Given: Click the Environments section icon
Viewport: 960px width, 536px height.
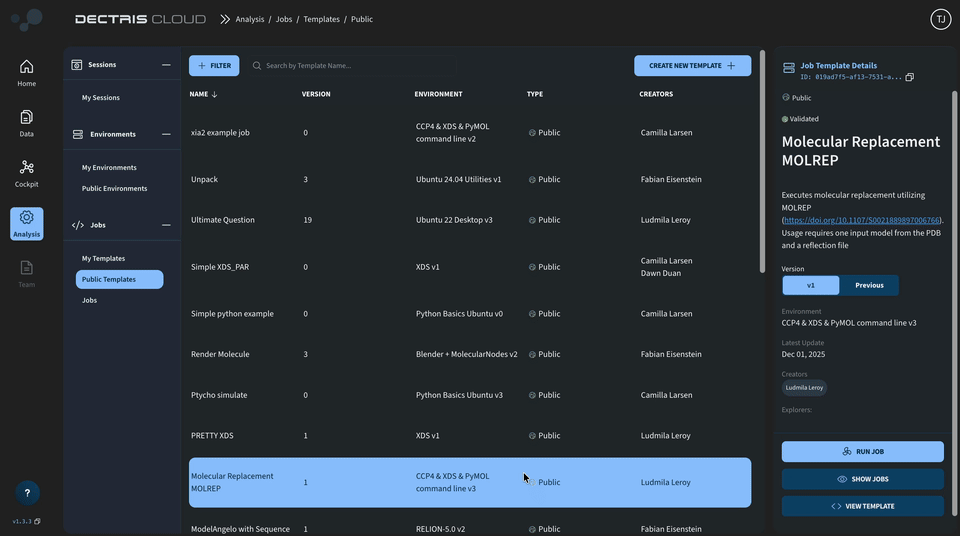Looking at the screenshot, I should pyautogui.click(x=78, y=134).
